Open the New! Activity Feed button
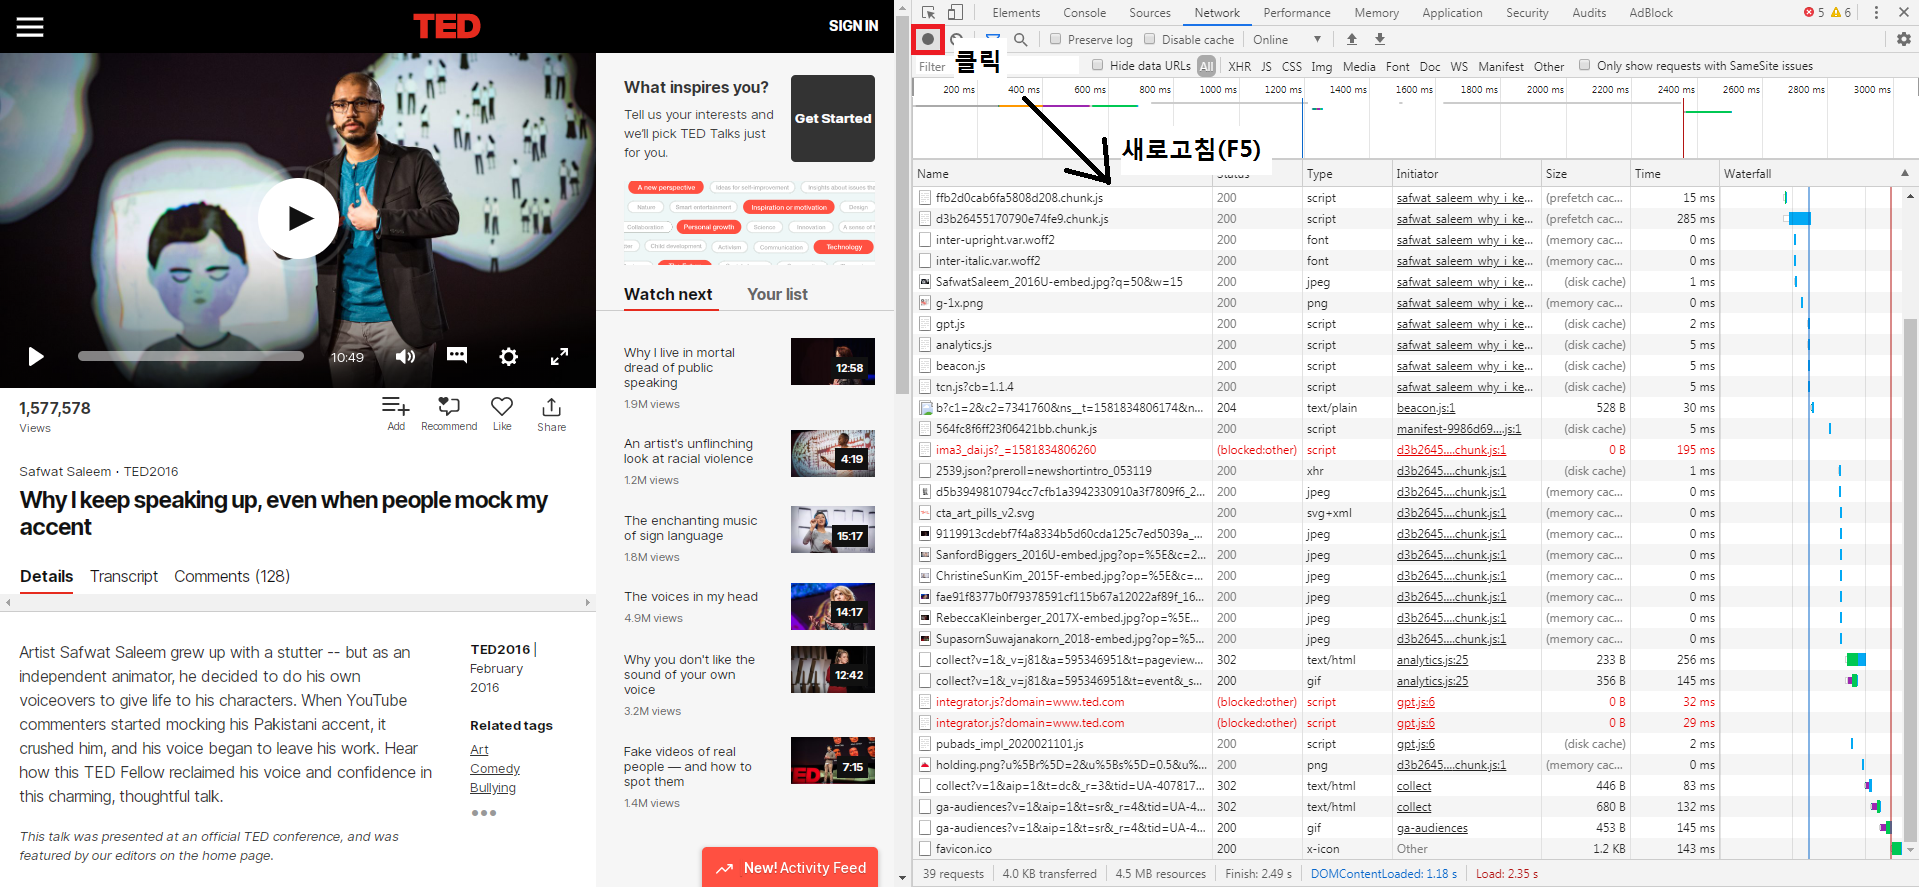This screenshot has height=887, width=1919. pyautogui.click(x=790, y=868)
